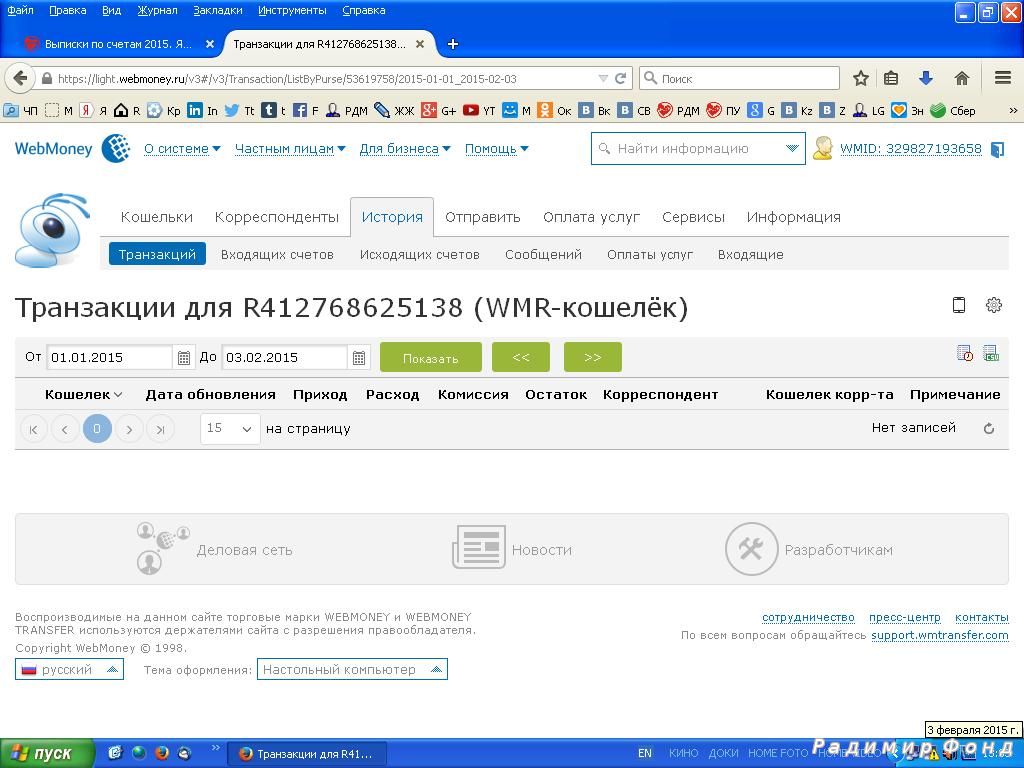Click the 'До' date field 03.02.2015
This screenshot has height=768, width=1024.
(x=284, y=357)
